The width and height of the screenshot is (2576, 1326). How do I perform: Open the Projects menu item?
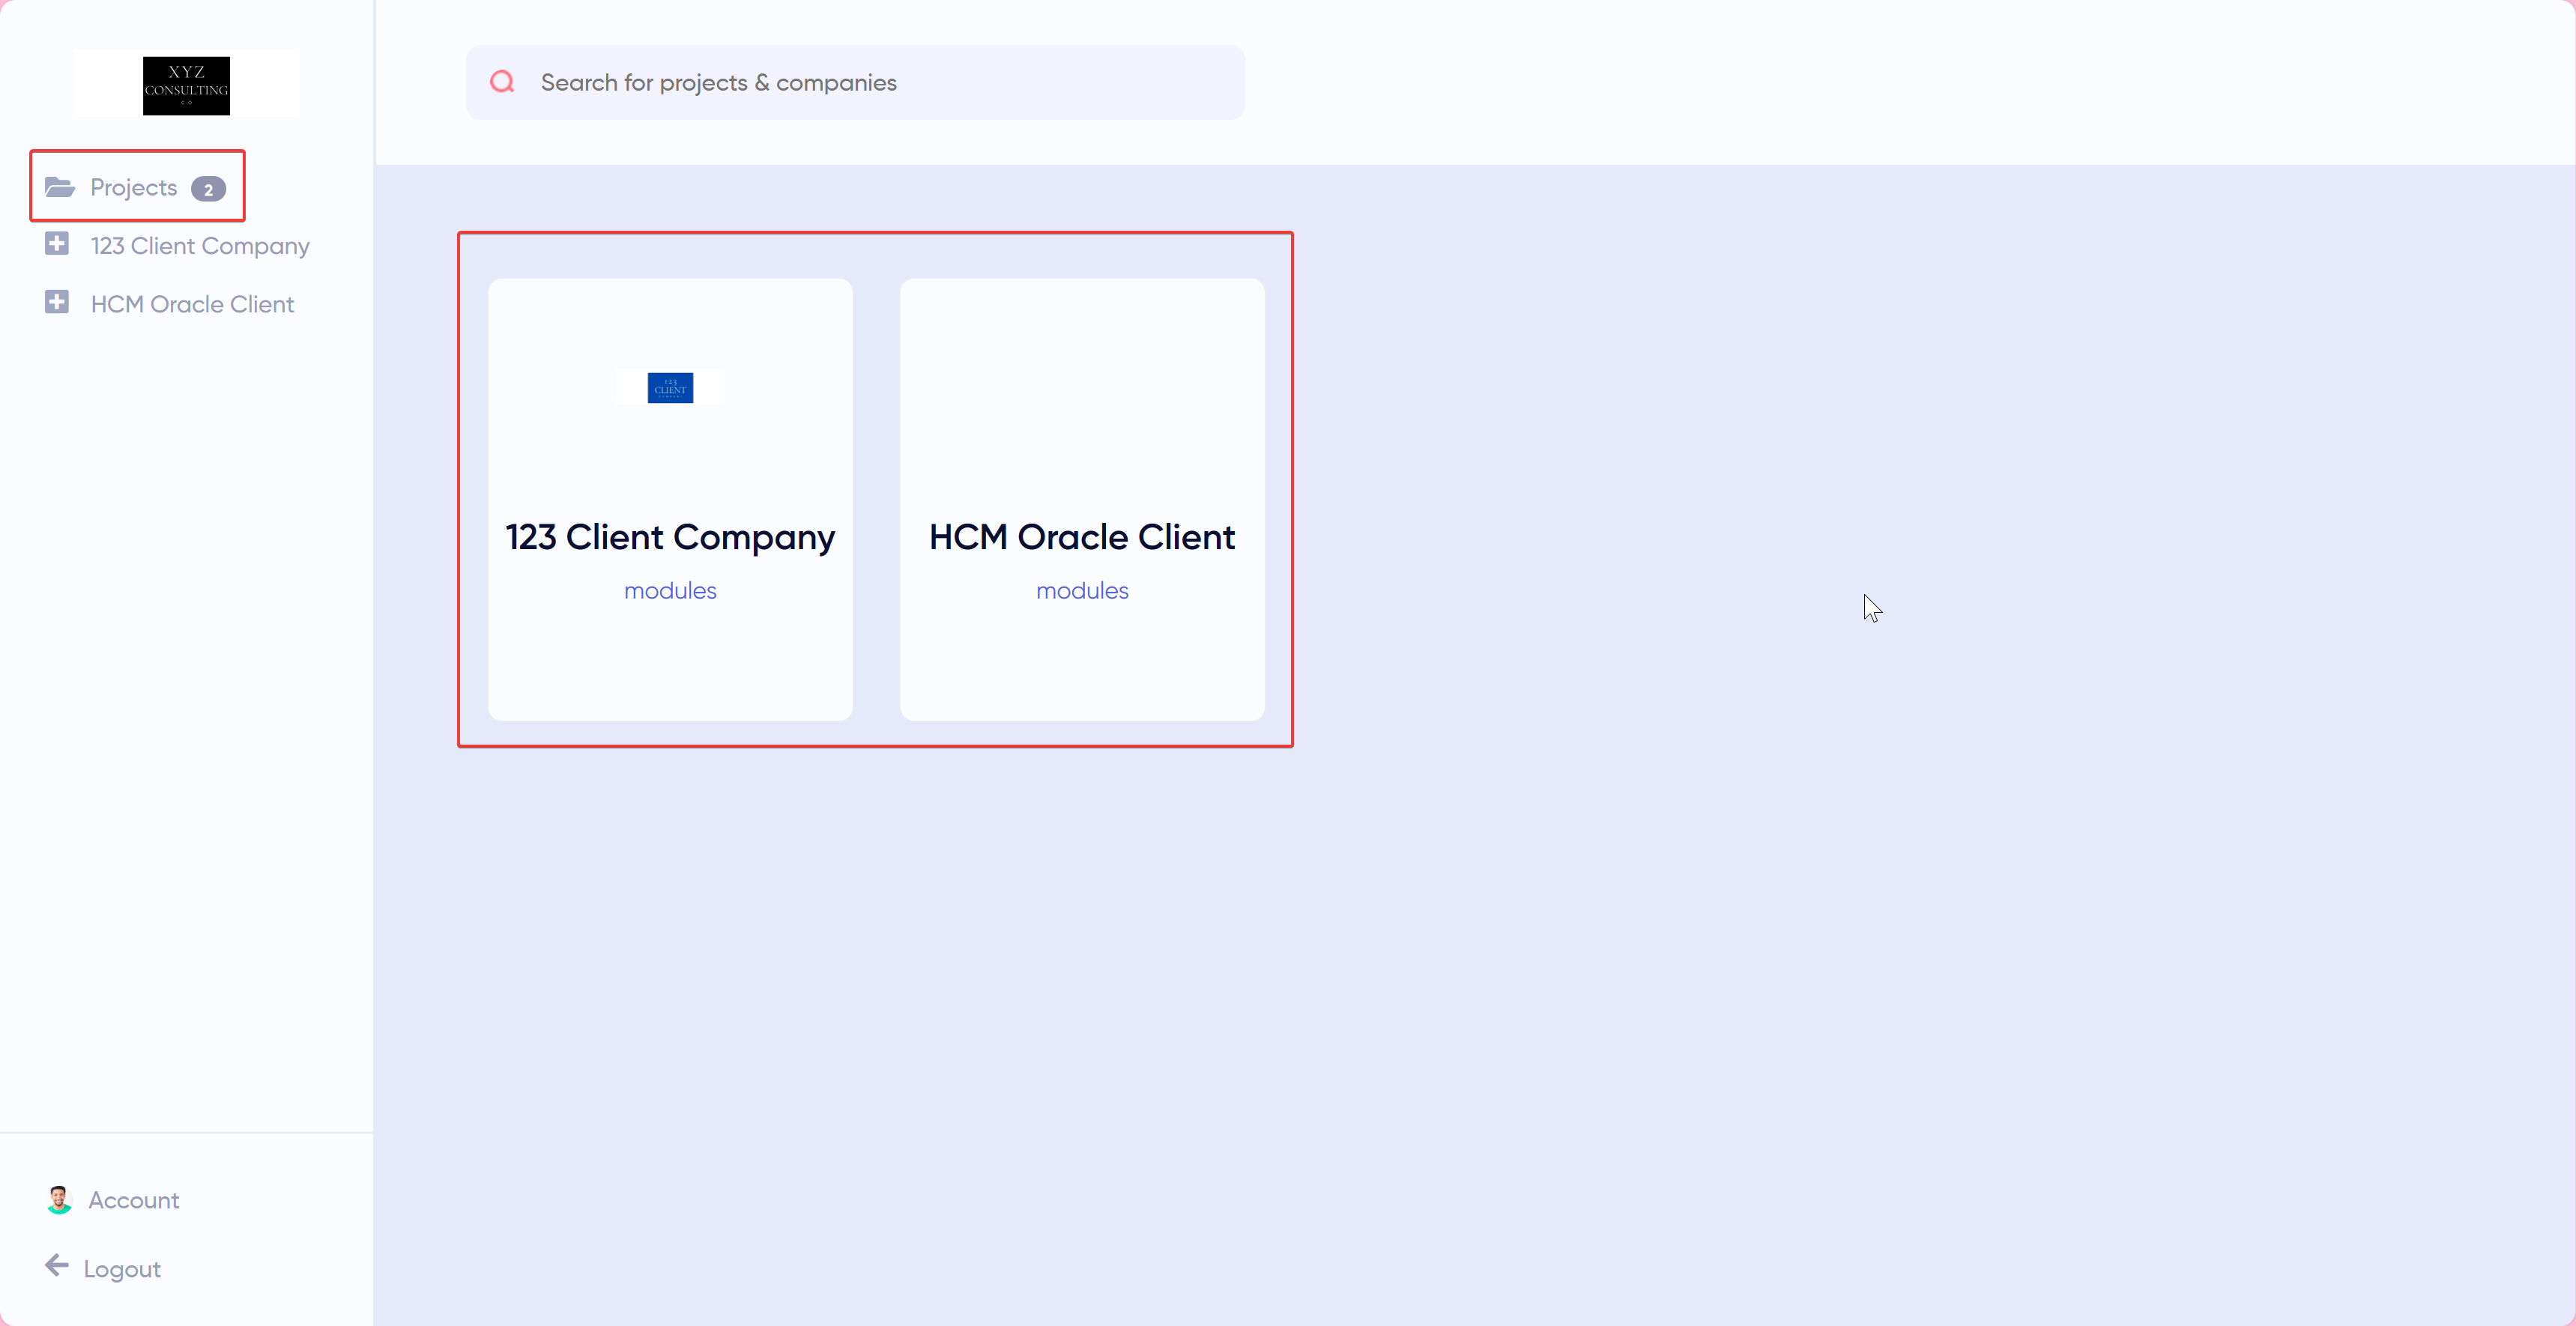point(133,188)
